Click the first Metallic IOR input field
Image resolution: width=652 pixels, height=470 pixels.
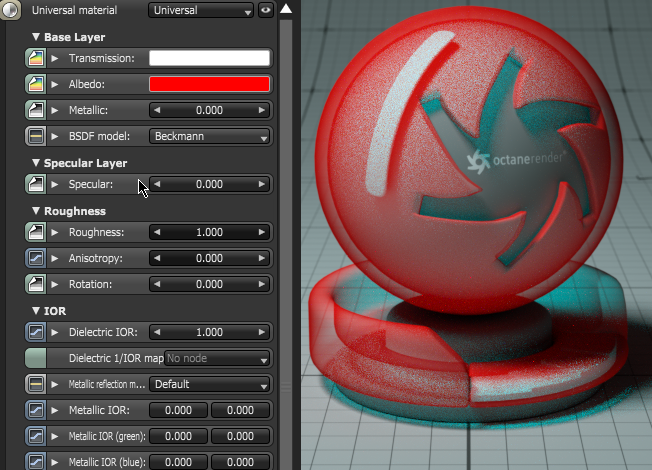178,410
